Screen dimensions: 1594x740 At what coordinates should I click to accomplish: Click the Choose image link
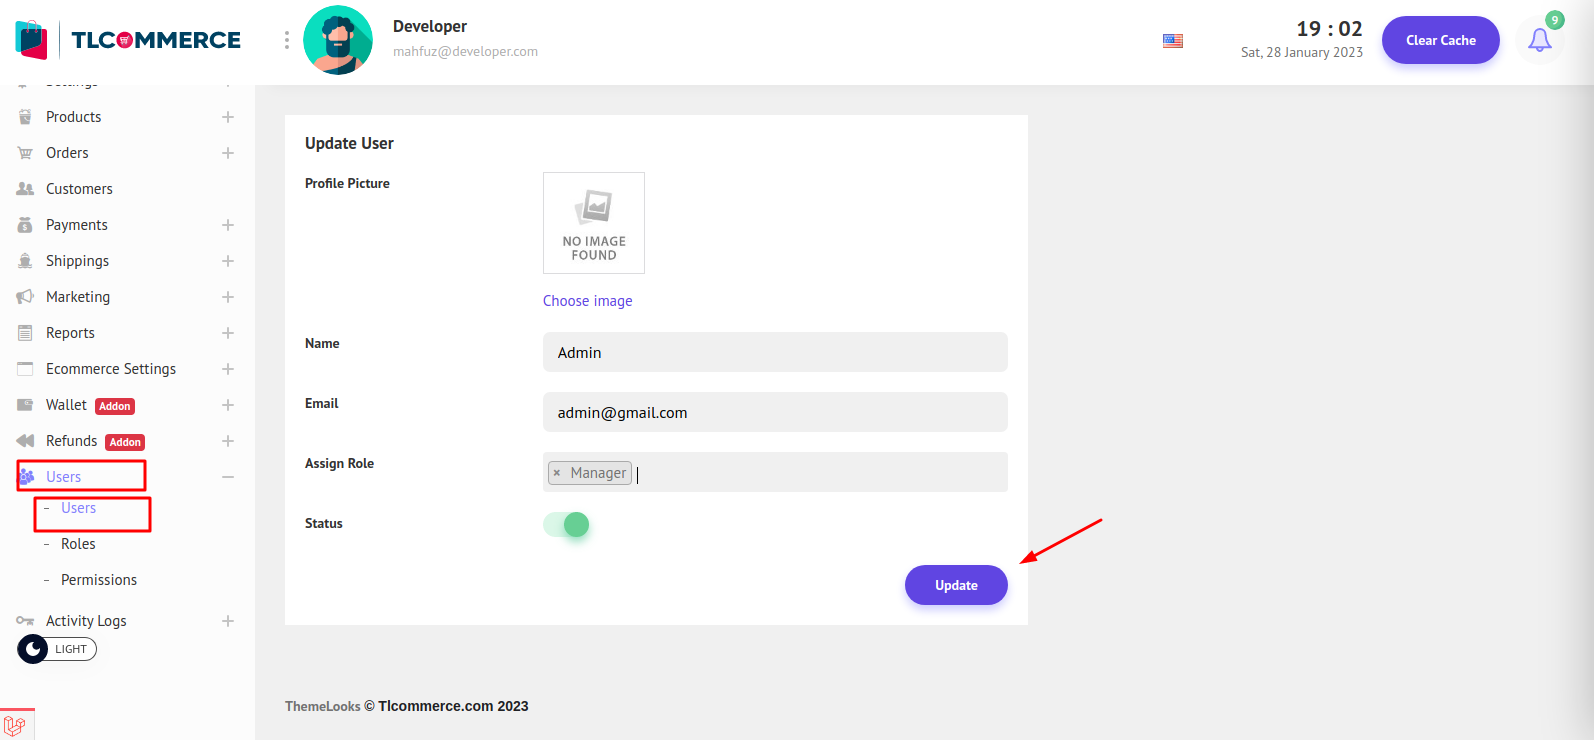coord(587,301)
